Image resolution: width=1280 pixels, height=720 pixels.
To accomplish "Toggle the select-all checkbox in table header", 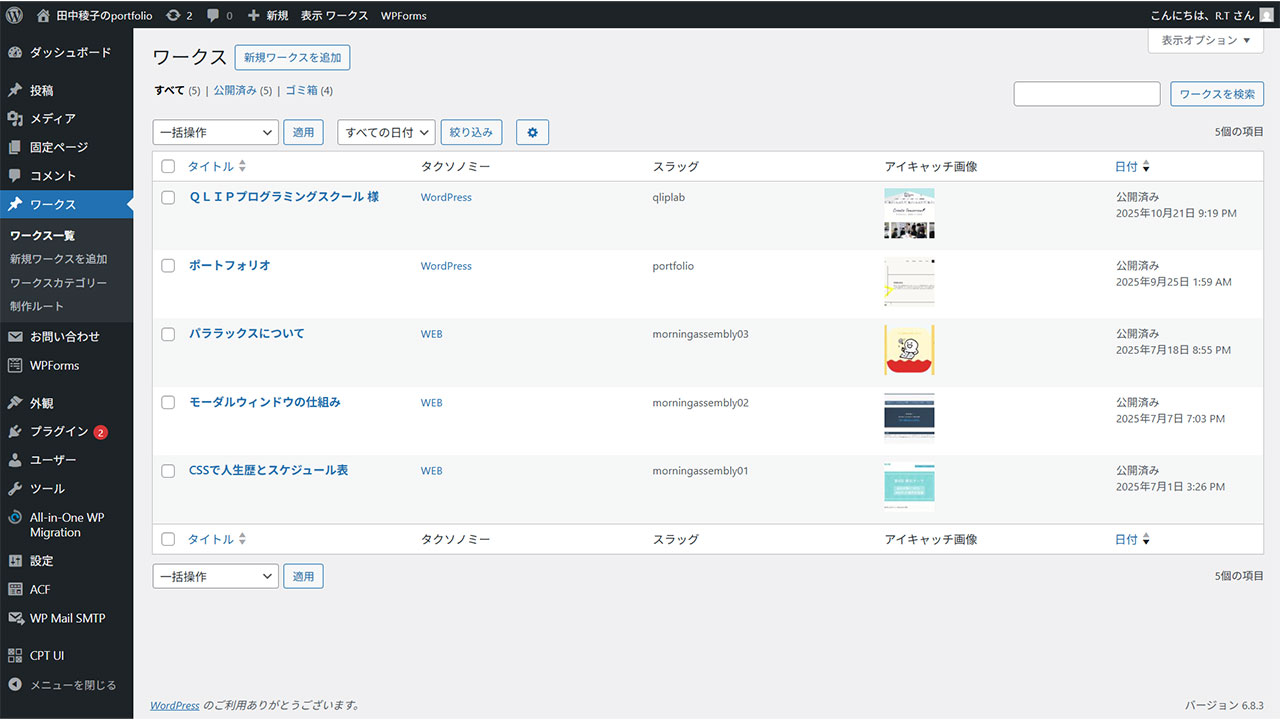I will (x=168, y=167).
